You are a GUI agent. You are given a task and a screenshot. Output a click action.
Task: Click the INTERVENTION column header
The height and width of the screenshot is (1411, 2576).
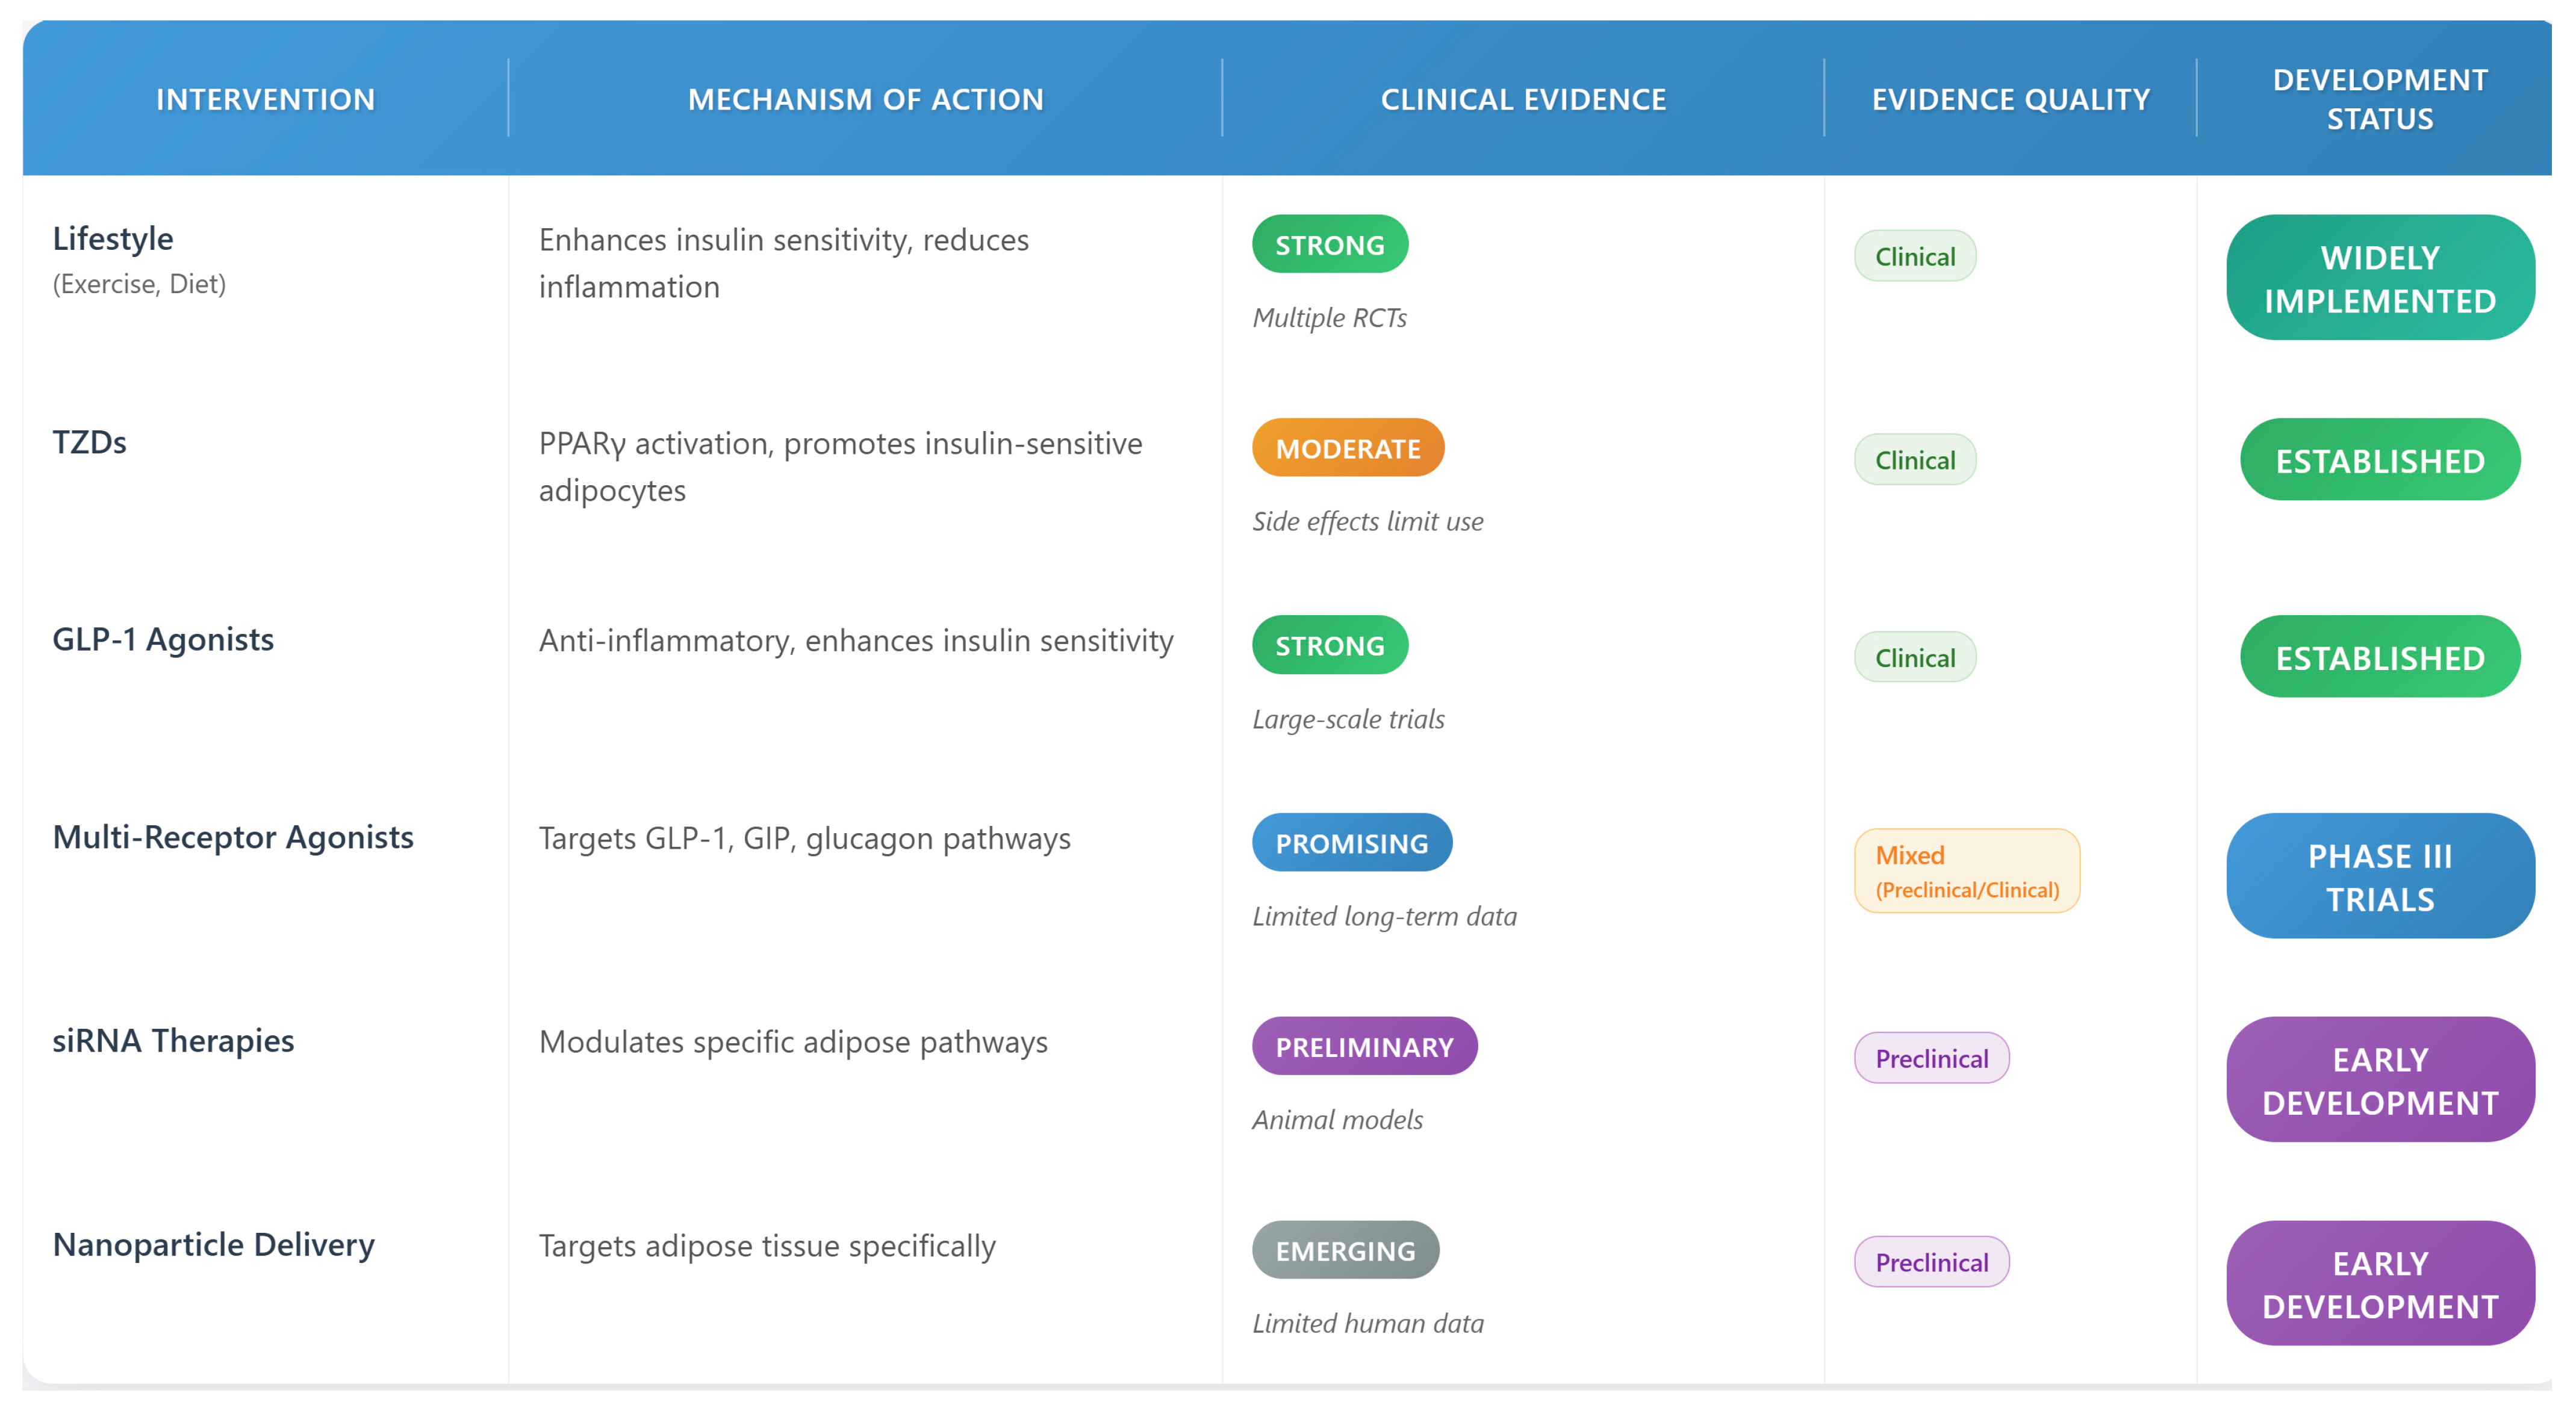coord(265,99)
